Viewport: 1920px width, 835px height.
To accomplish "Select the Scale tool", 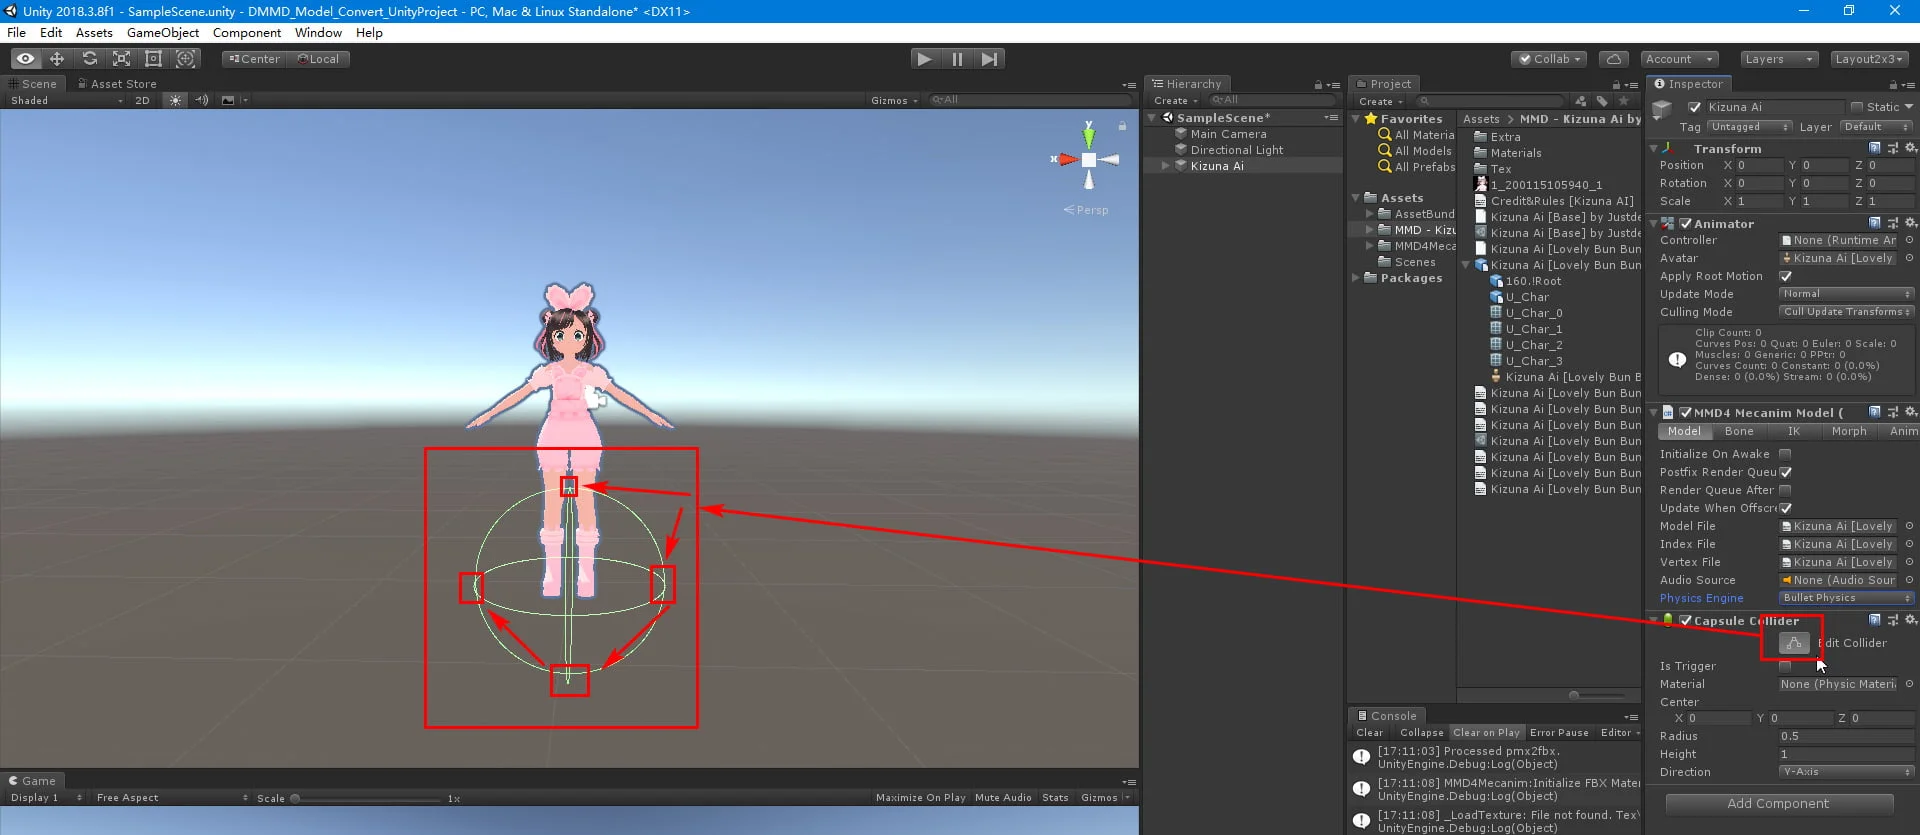I will [121, 59].
